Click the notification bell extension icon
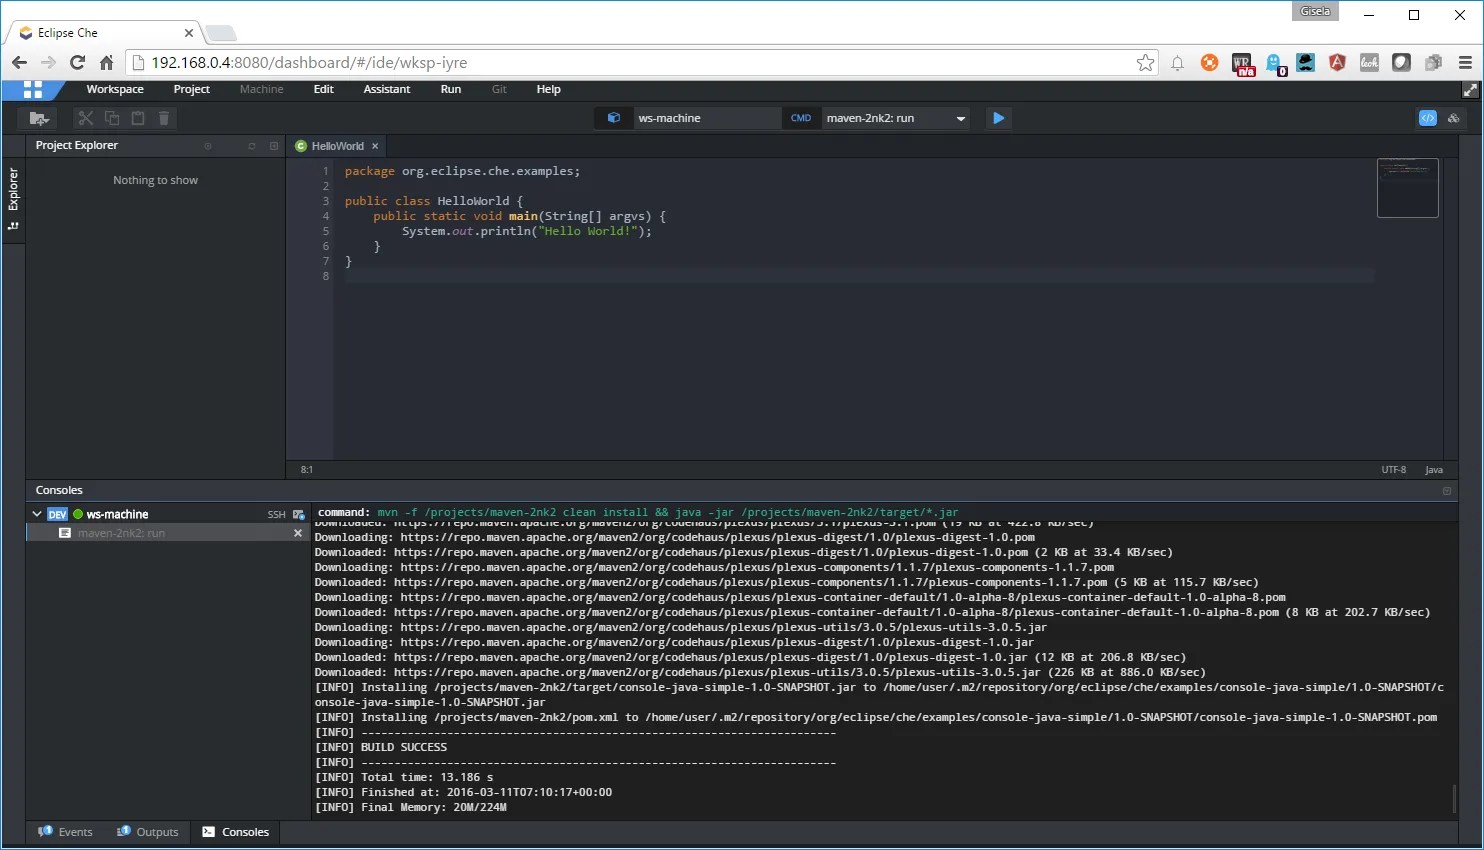Image resolution: width=1484 pixels, height=850 pixels. click(1177, 62)
